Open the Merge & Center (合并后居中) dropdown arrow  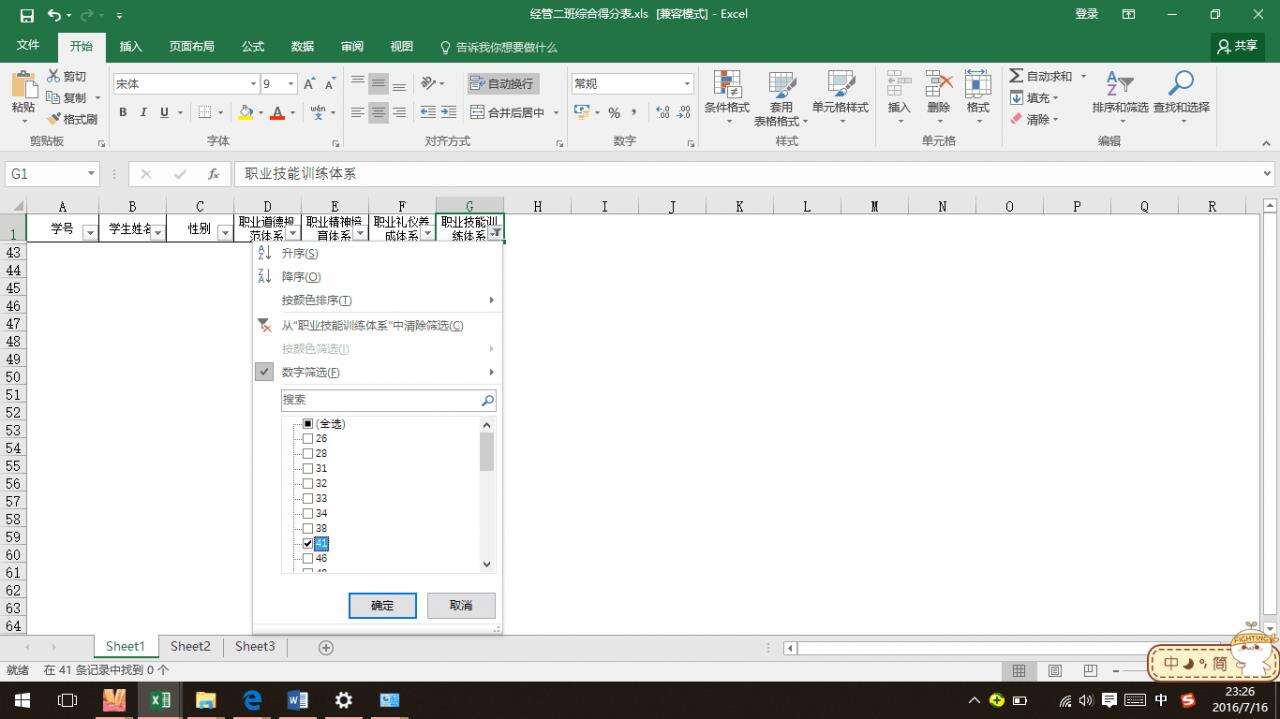tap(556, 113)
